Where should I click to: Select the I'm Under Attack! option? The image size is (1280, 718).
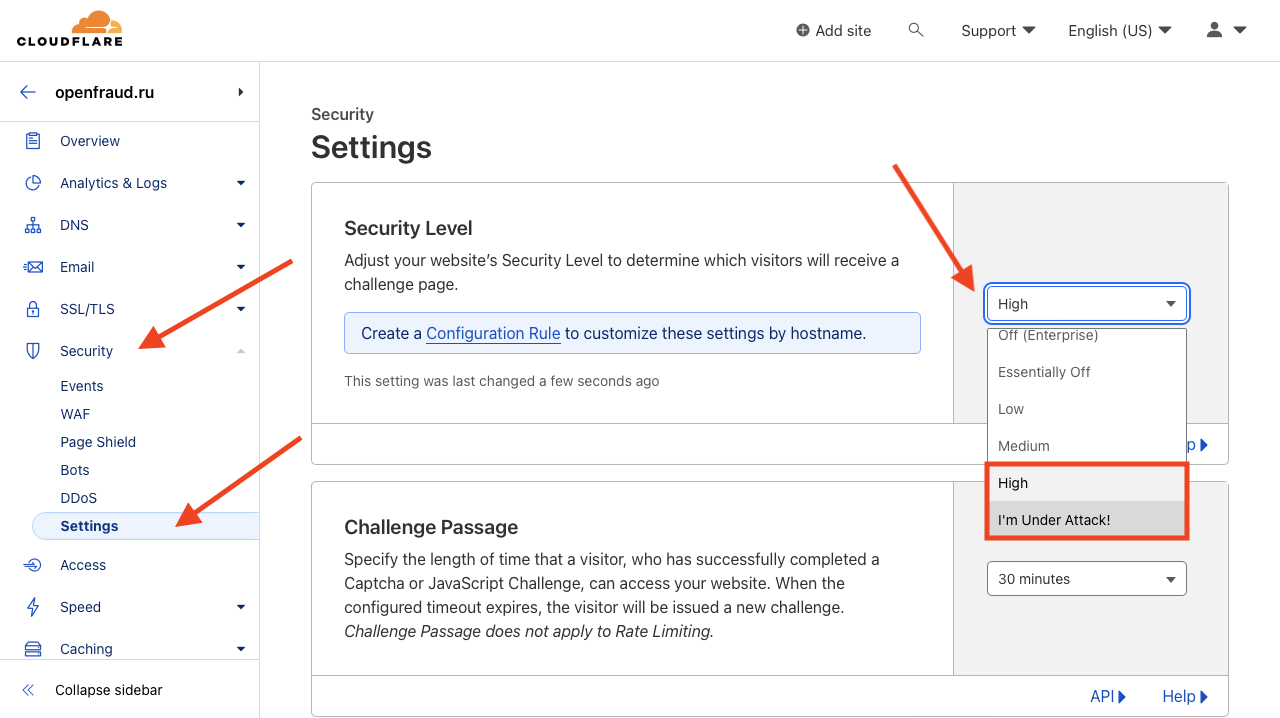point(1087,520)
